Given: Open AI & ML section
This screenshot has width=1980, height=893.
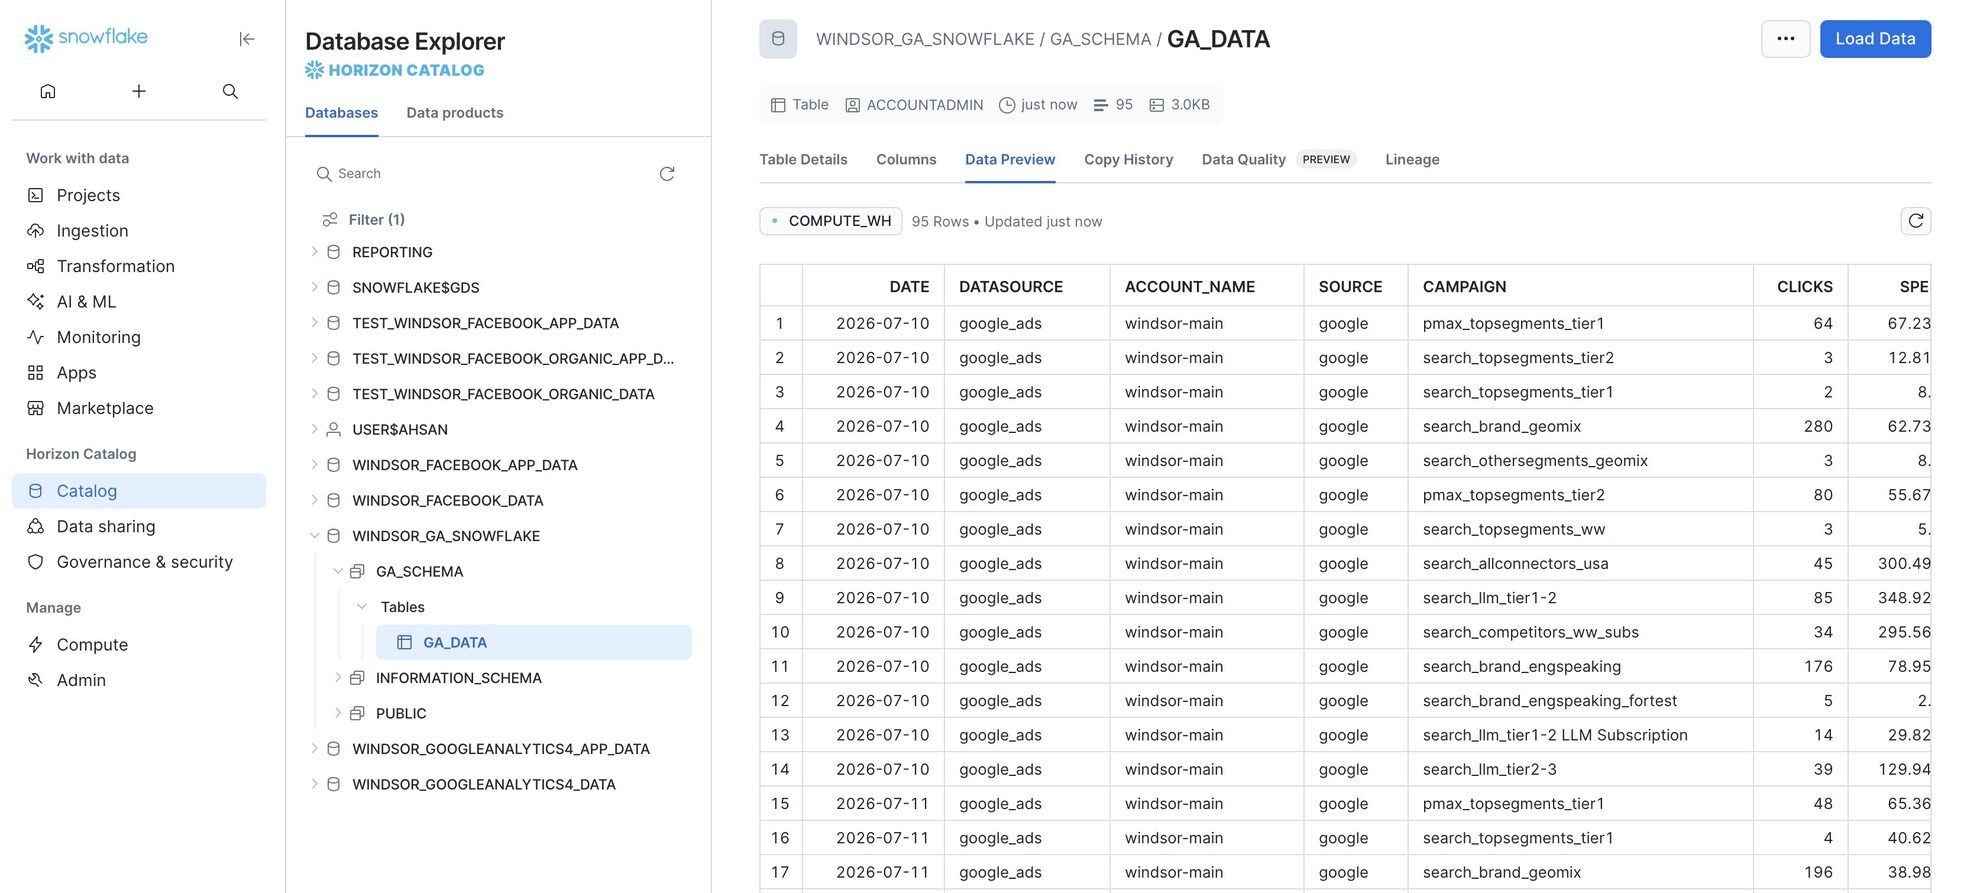Looking at the screenshot, I should tap(139, 302).
